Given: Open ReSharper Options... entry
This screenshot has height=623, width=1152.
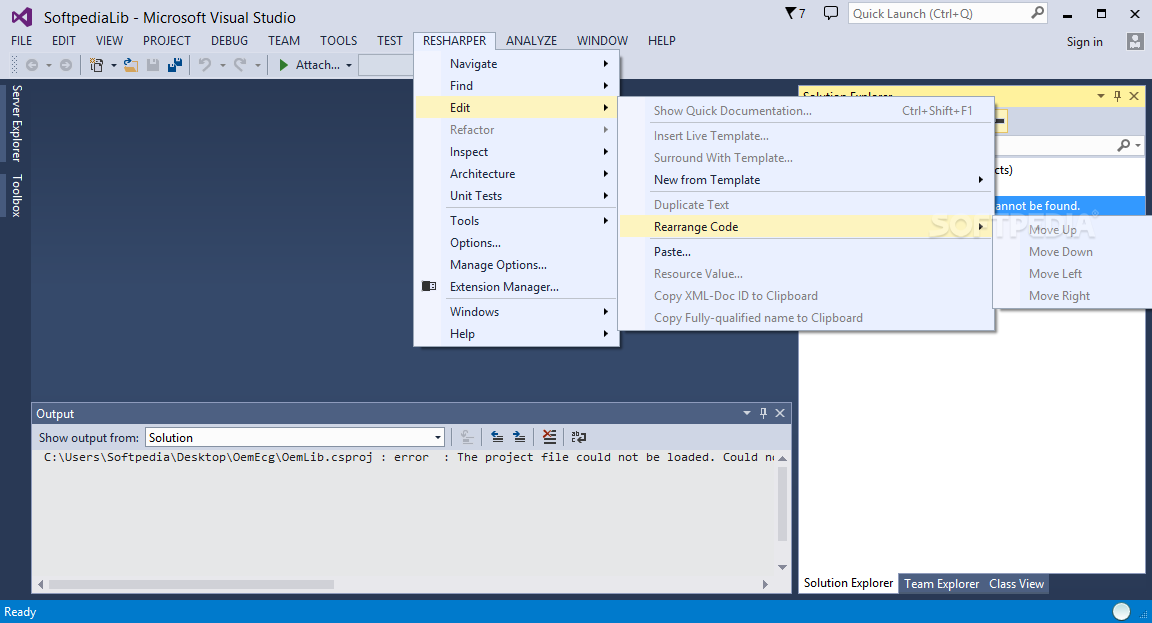Looking at the screenshot, I should point(516,243).
